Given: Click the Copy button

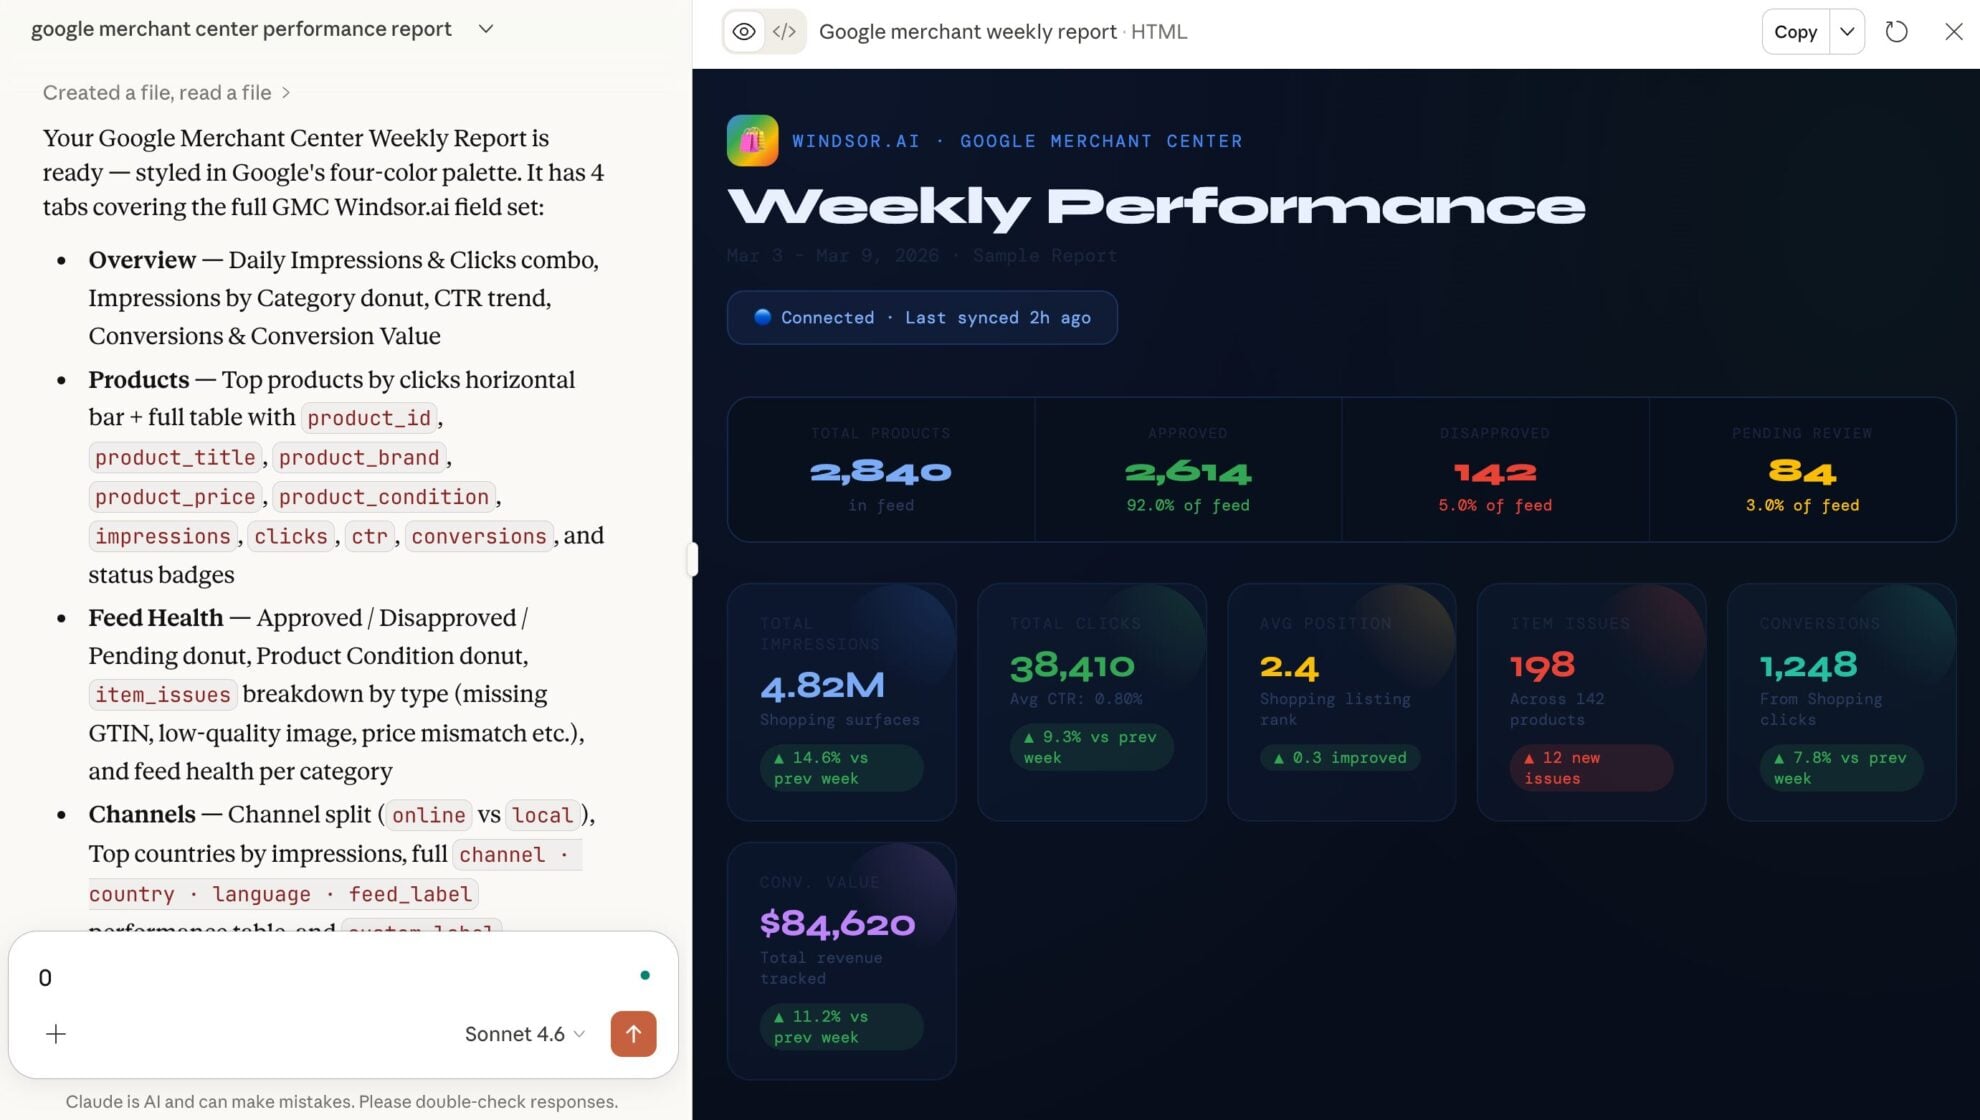Looking at the screenshot, I should [1795, 31].
